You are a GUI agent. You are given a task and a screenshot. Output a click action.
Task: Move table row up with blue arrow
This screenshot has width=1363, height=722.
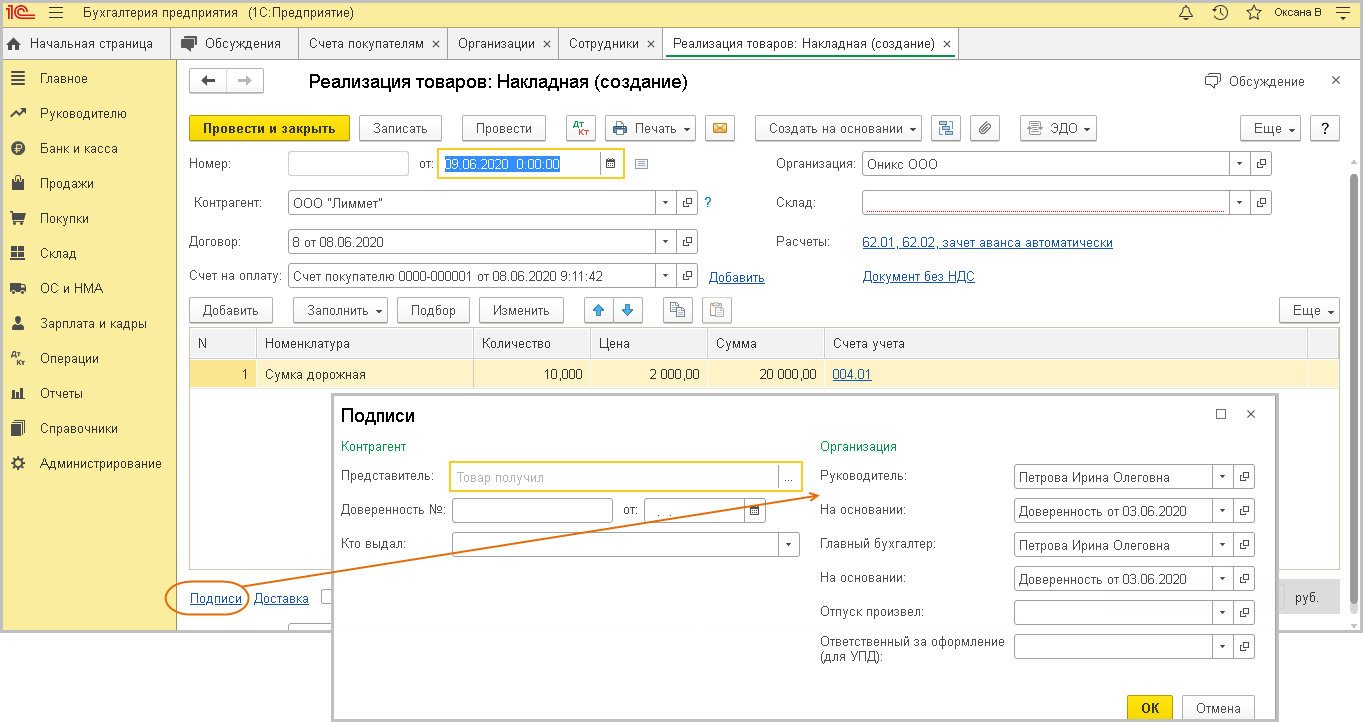[597, 310]
